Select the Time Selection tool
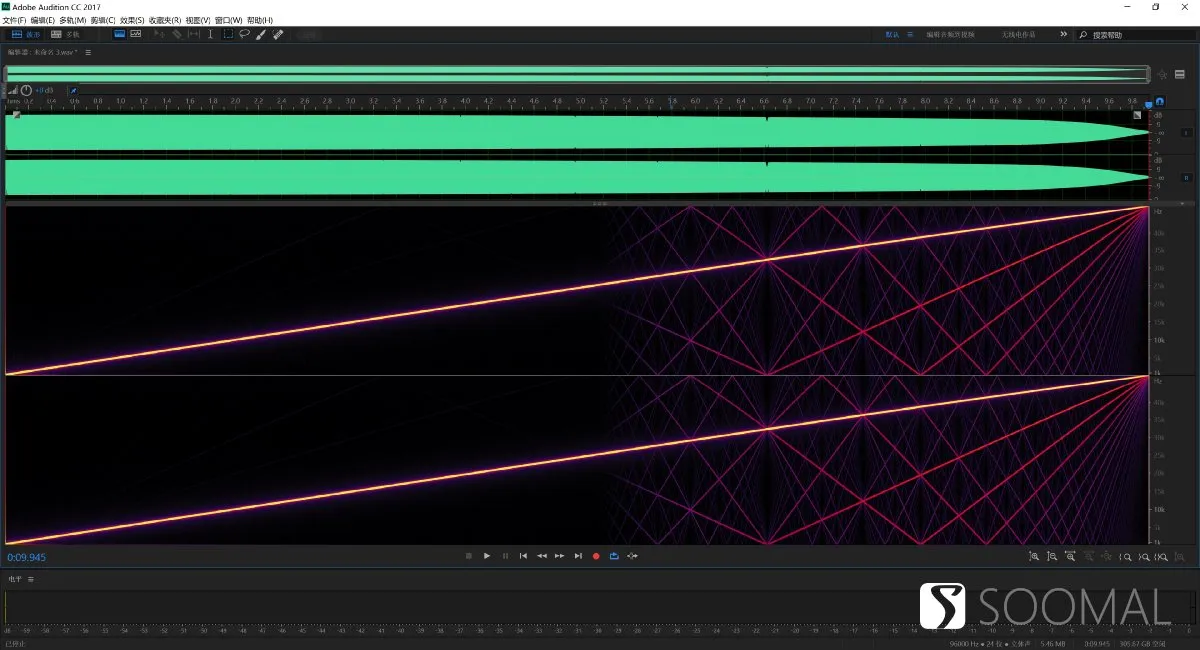The width and height of the screenshot is (1200, 650). (x=210, y=34)
